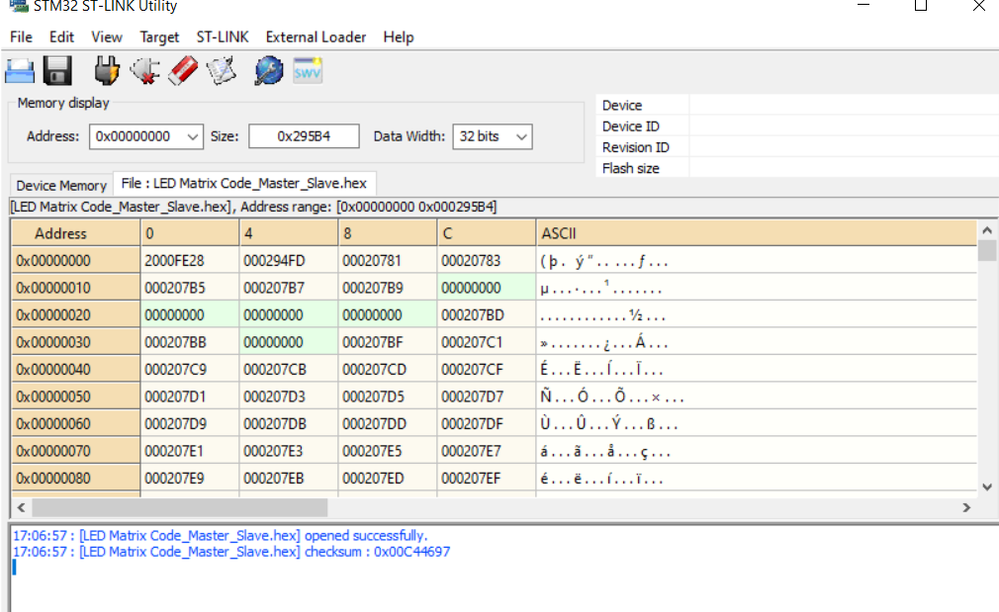Viewport: 999px width, 612px height.
Task: Open the ST-LINK menu
Action: (x=222, y=37)
